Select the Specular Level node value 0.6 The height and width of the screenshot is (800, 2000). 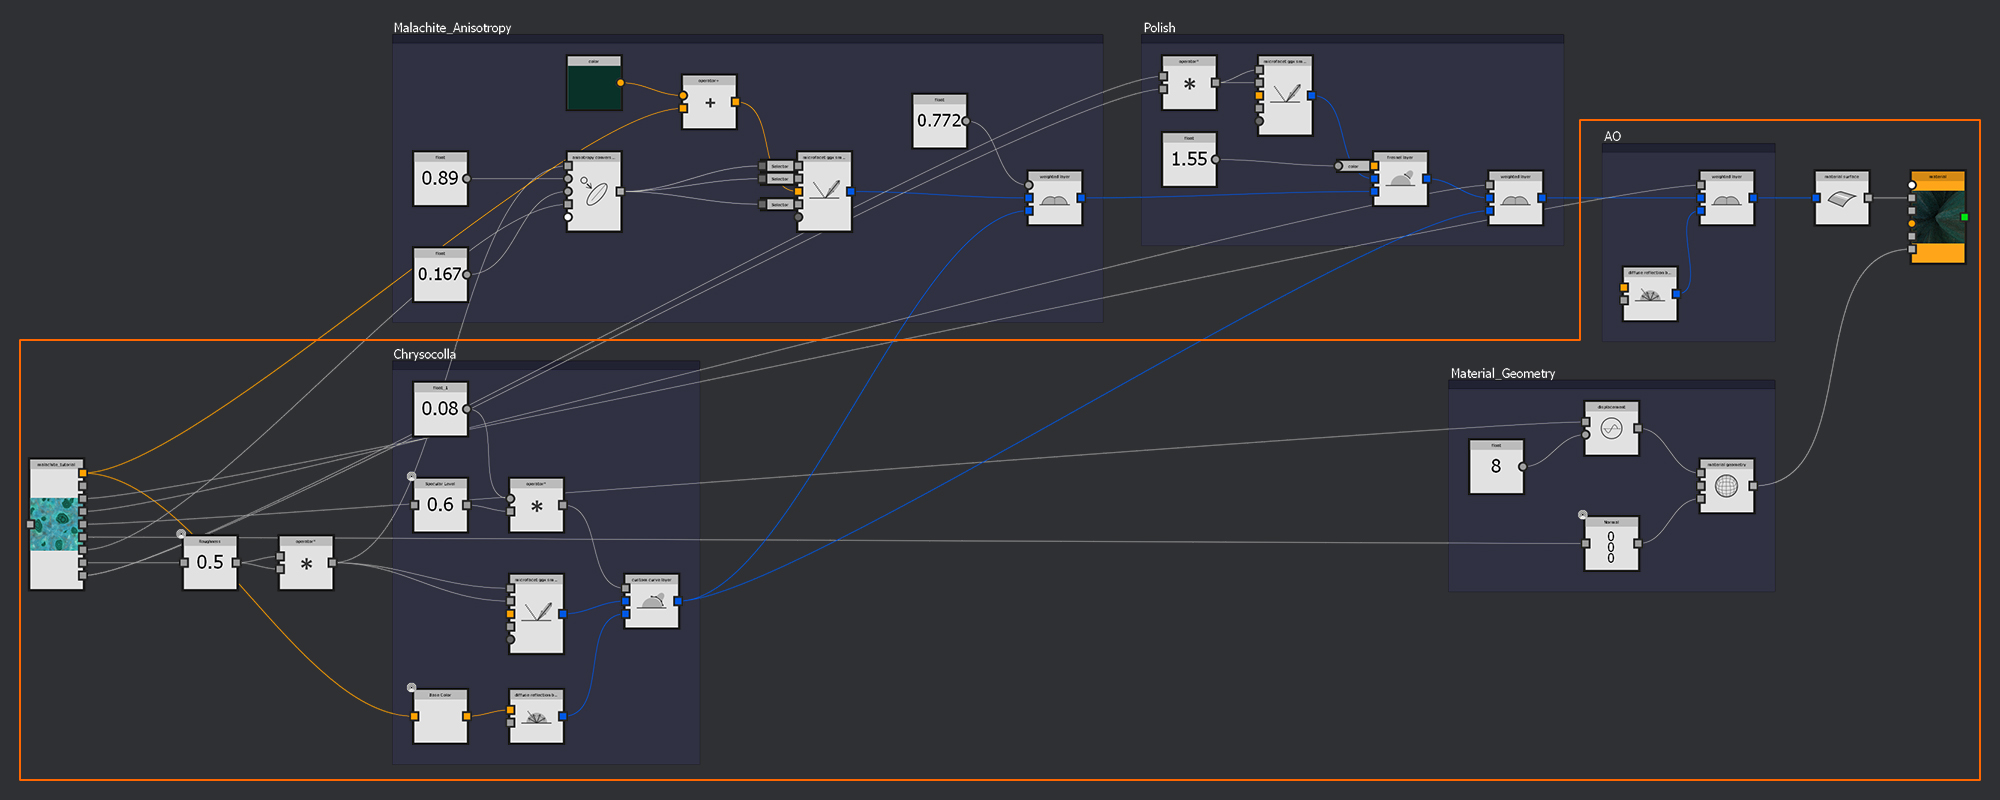pos(440,505)
